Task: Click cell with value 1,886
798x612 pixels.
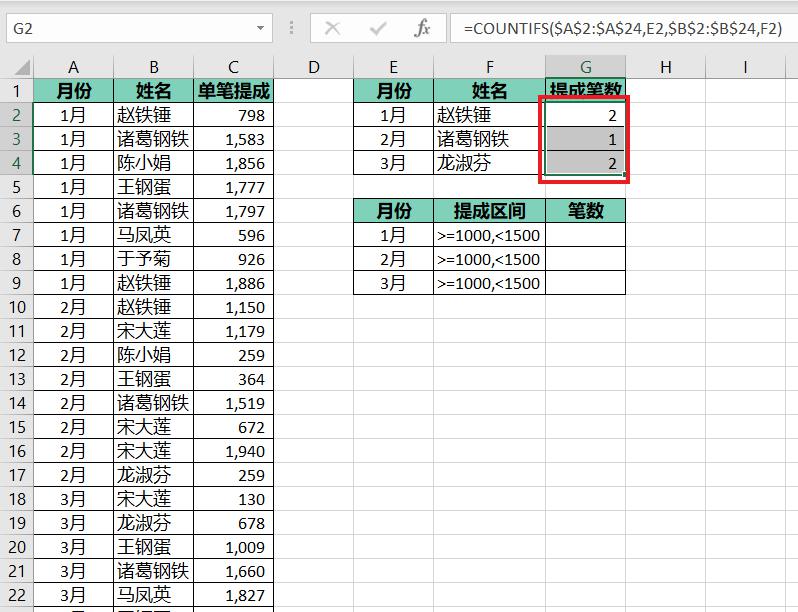Action: click(x=234, y=283)
